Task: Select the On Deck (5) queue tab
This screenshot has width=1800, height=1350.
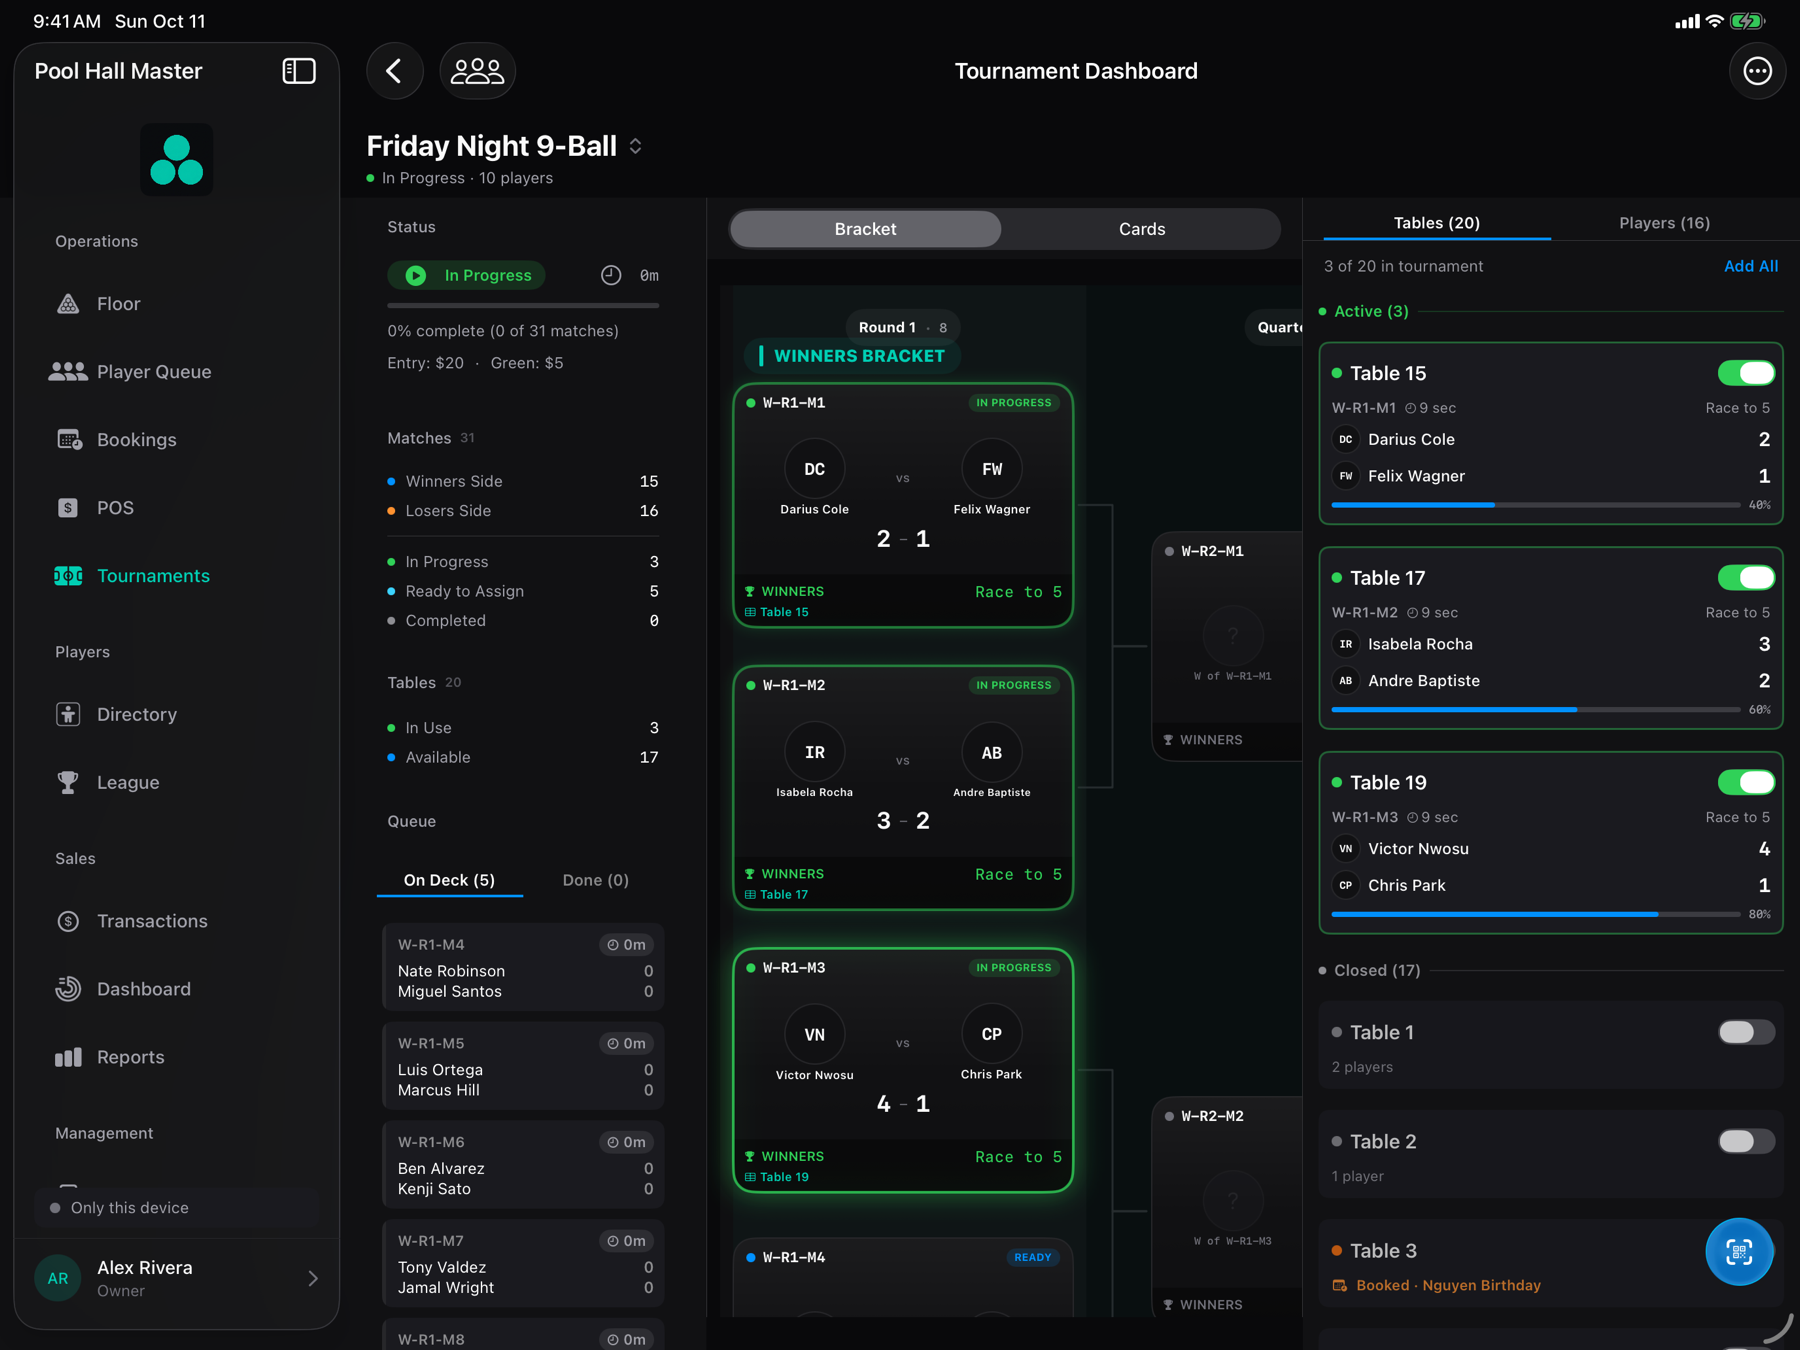Action: tap(450, 880)
